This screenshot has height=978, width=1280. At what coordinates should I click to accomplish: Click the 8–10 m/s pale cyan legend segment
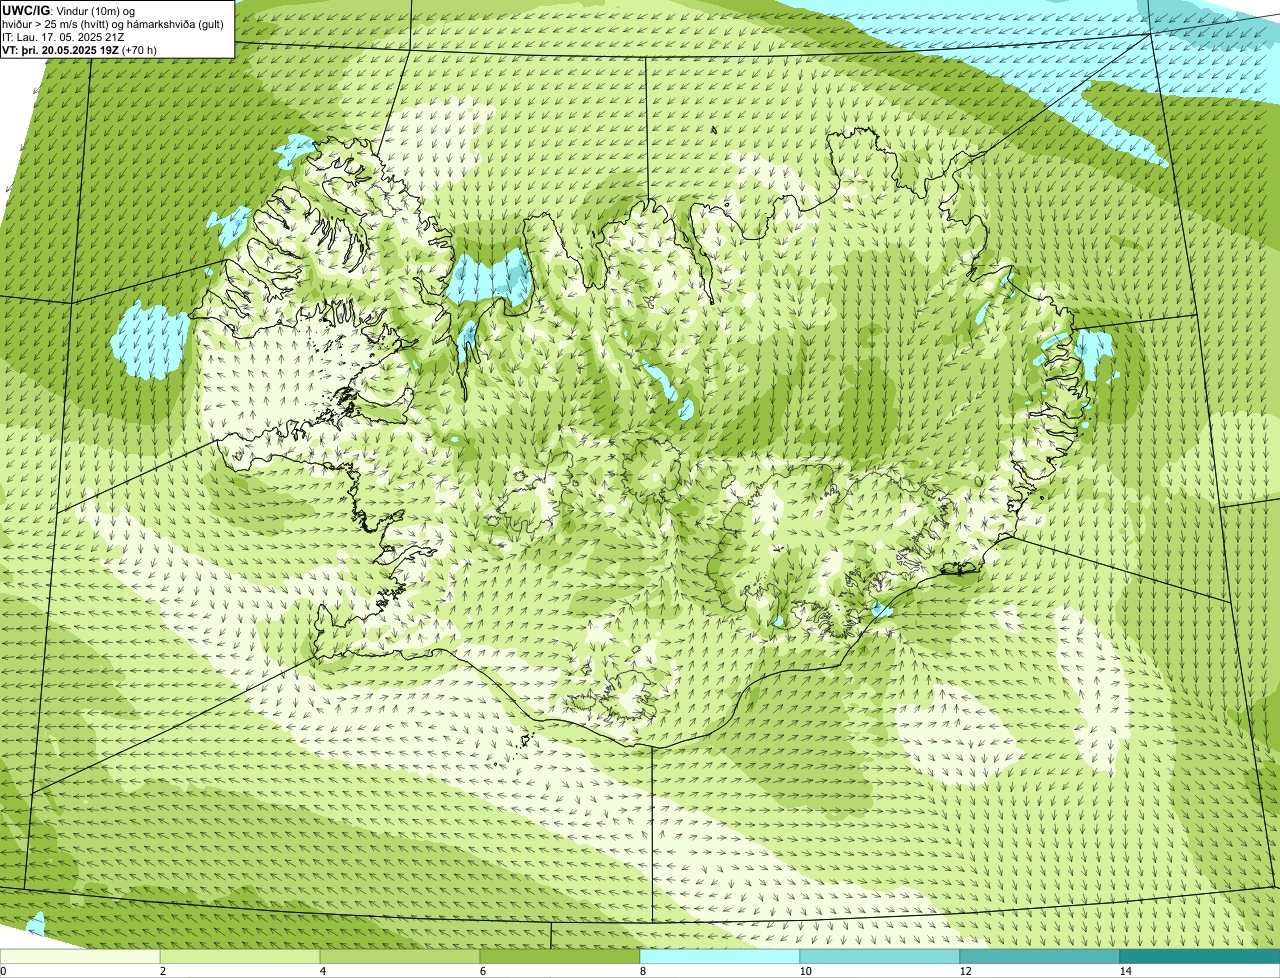coord(720,956)
